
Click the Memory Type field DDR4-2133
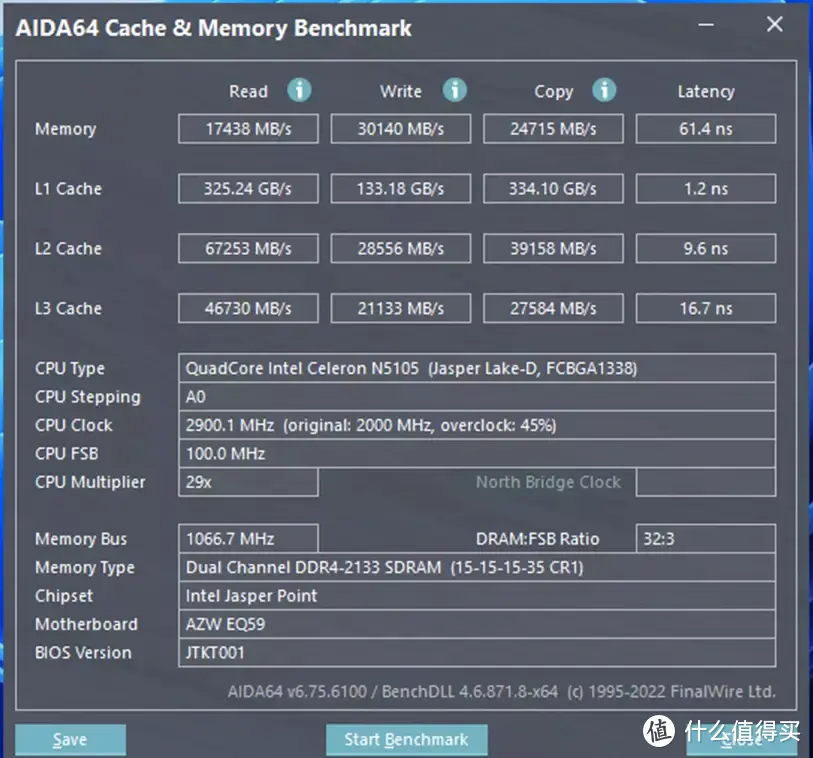click(x=477, y=567)
